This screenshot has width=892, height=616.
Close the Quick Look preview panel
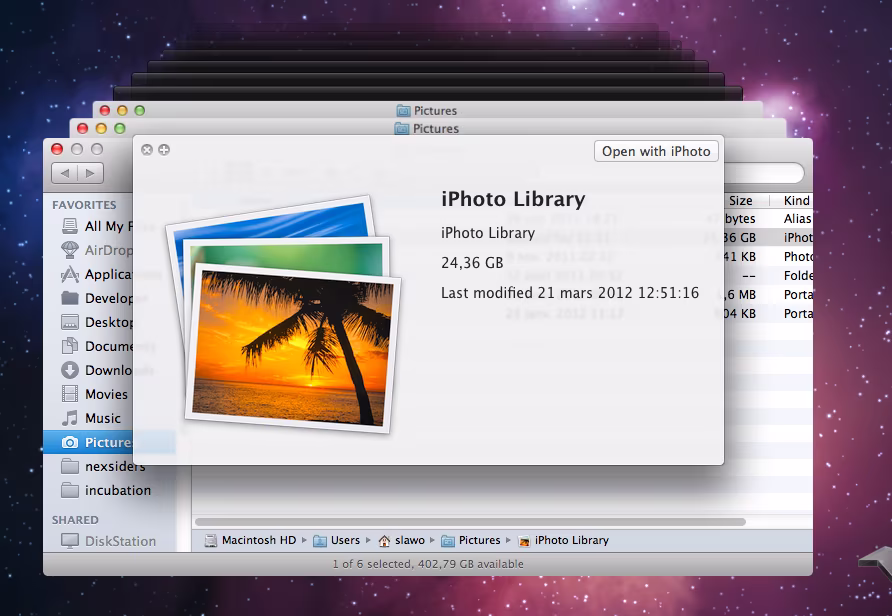point(147,150)
